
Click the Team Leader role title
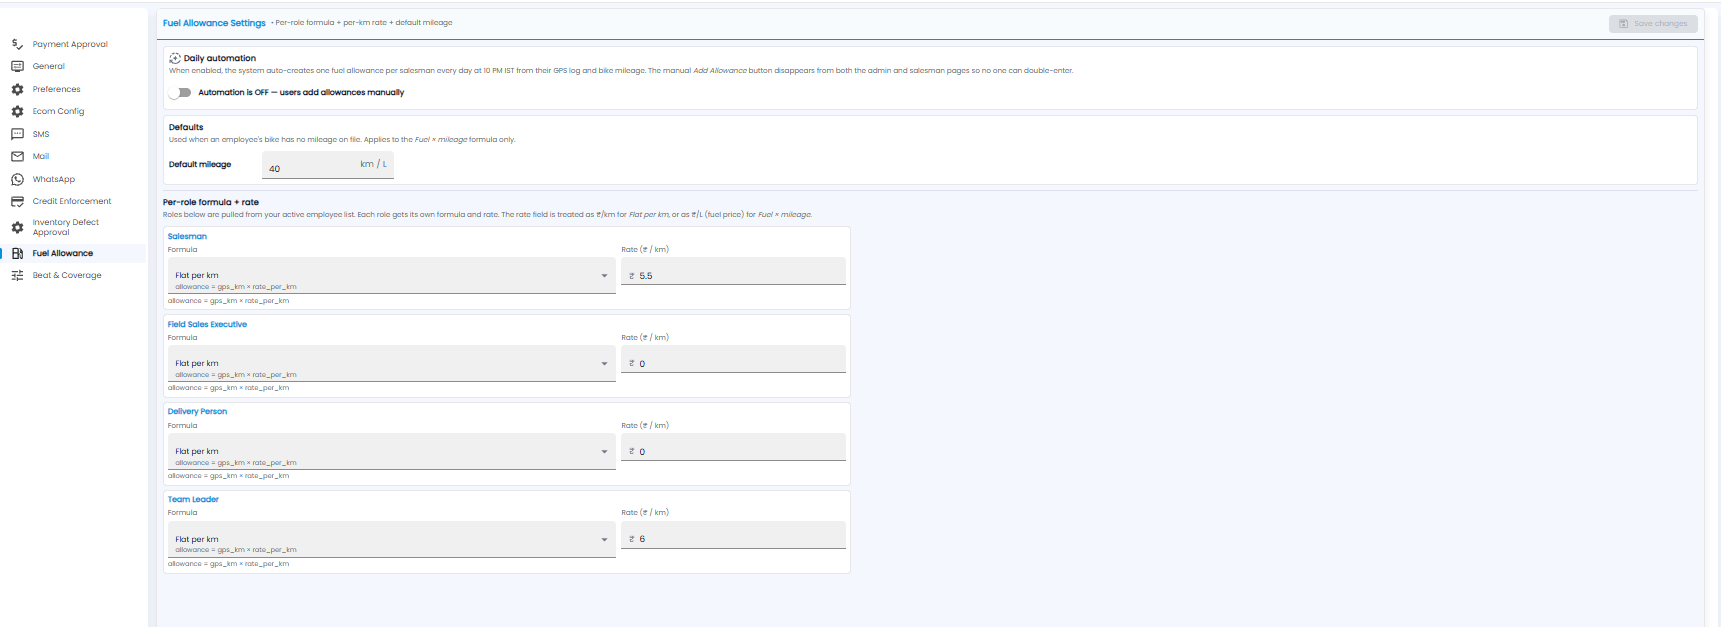[x=193, y=499]
